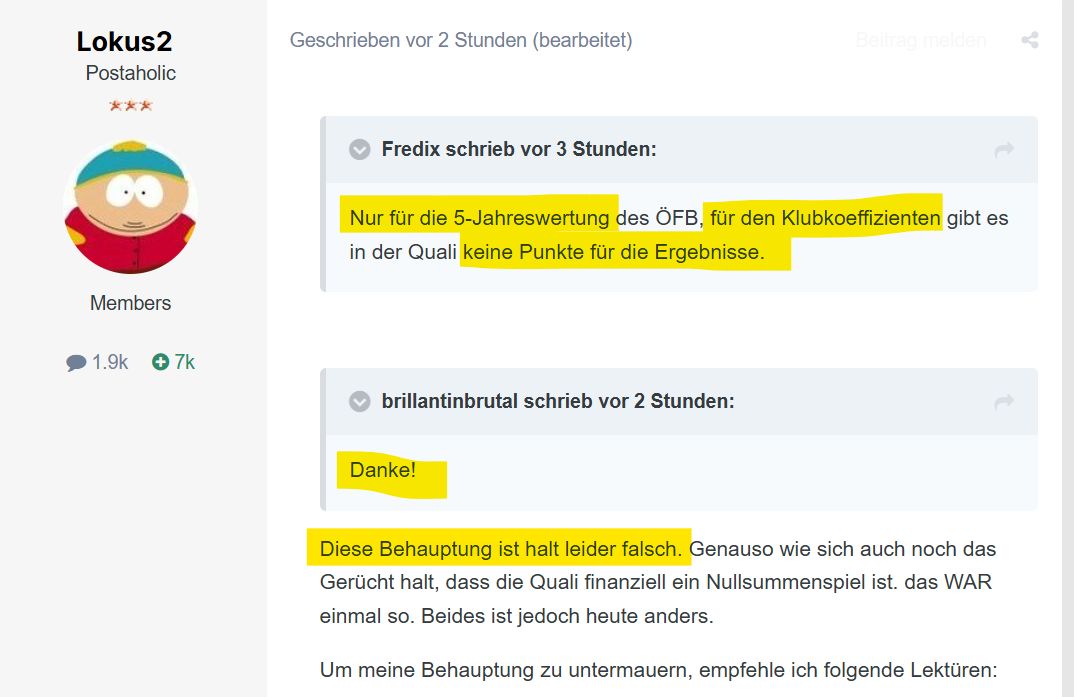Screen dimensions: 1074x697
Task: View the 7k reputation count
Action: pos(173,362)
